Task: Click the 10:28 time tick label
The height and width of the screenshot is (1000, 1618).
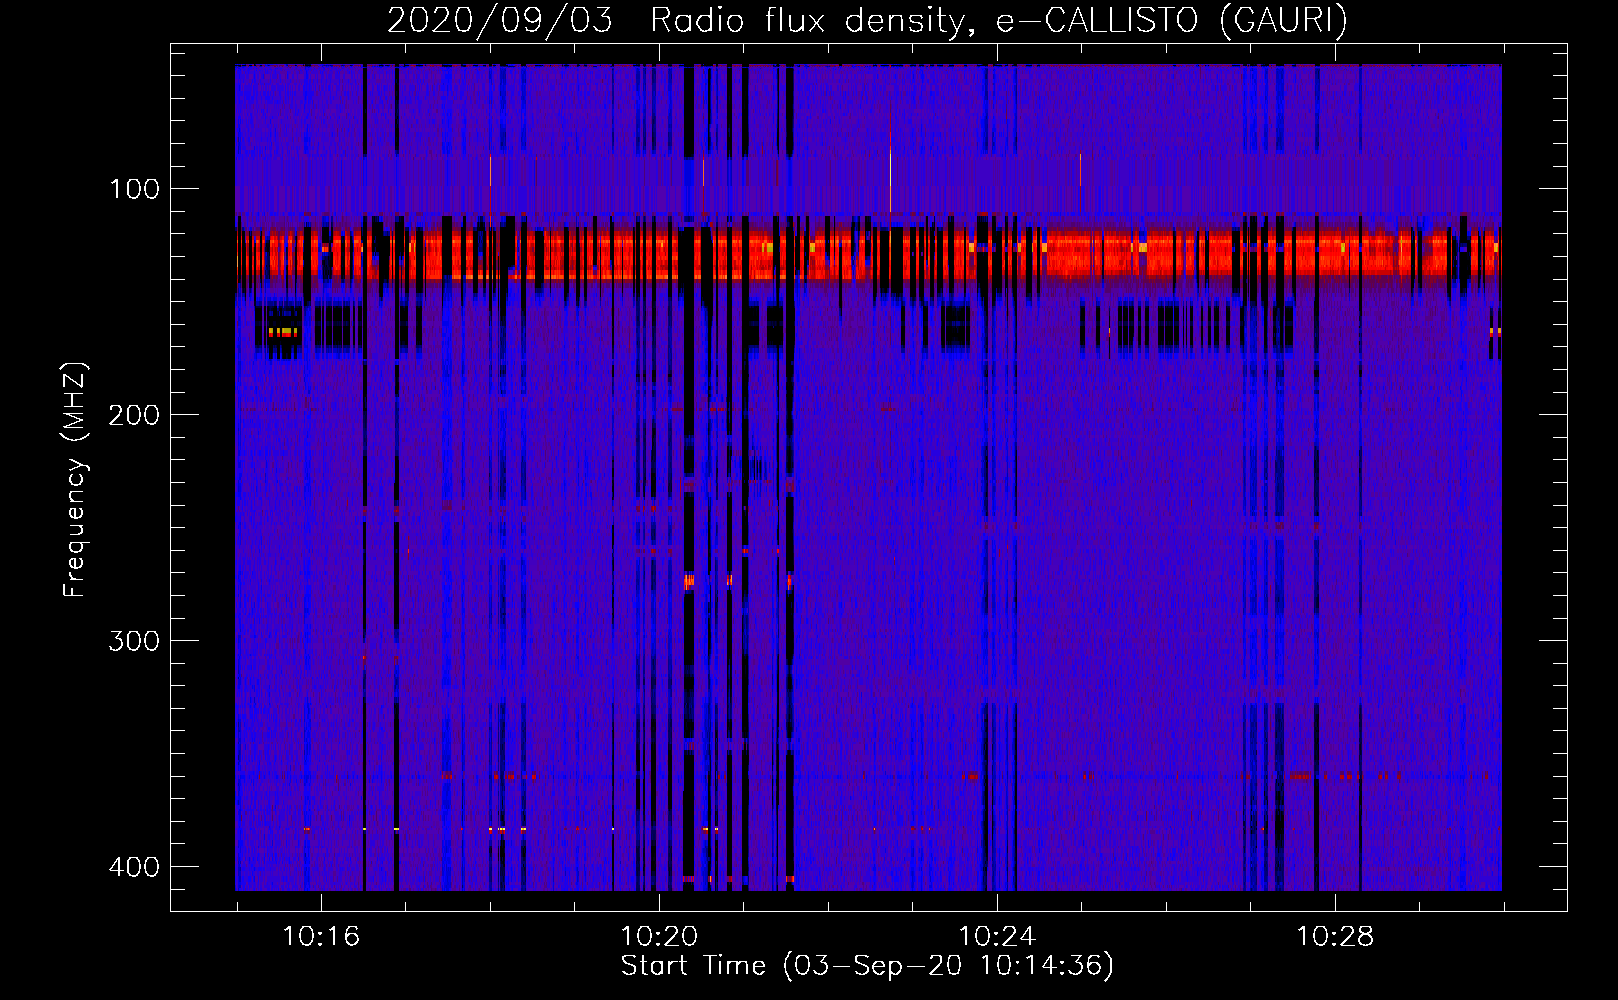Action: coord(1335,937)
